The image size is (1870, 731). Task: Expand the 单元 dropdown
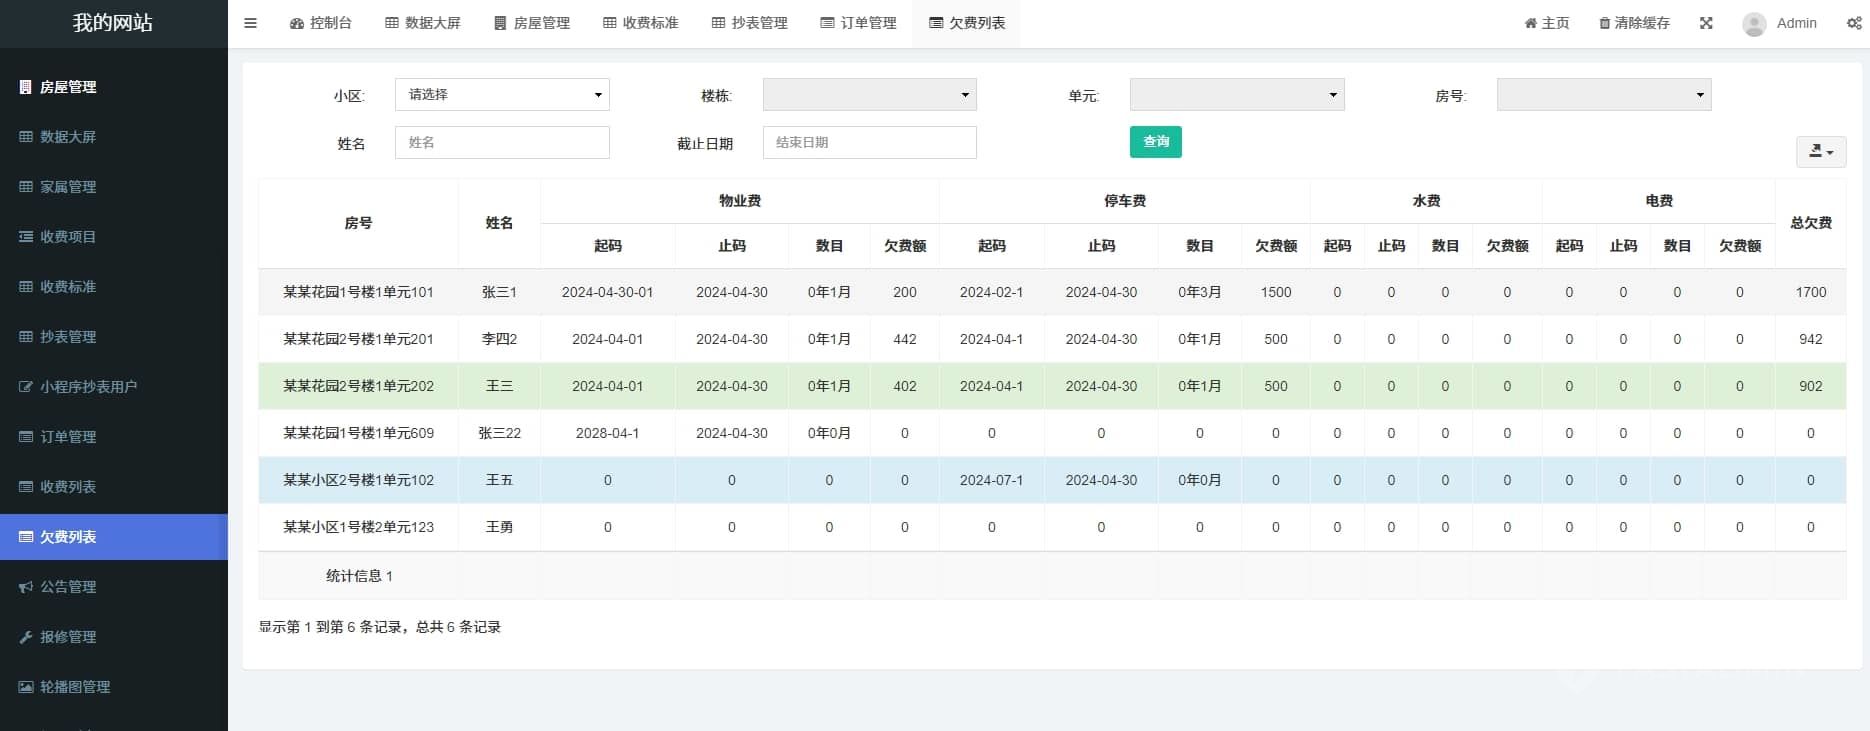tap(1236, 95)
